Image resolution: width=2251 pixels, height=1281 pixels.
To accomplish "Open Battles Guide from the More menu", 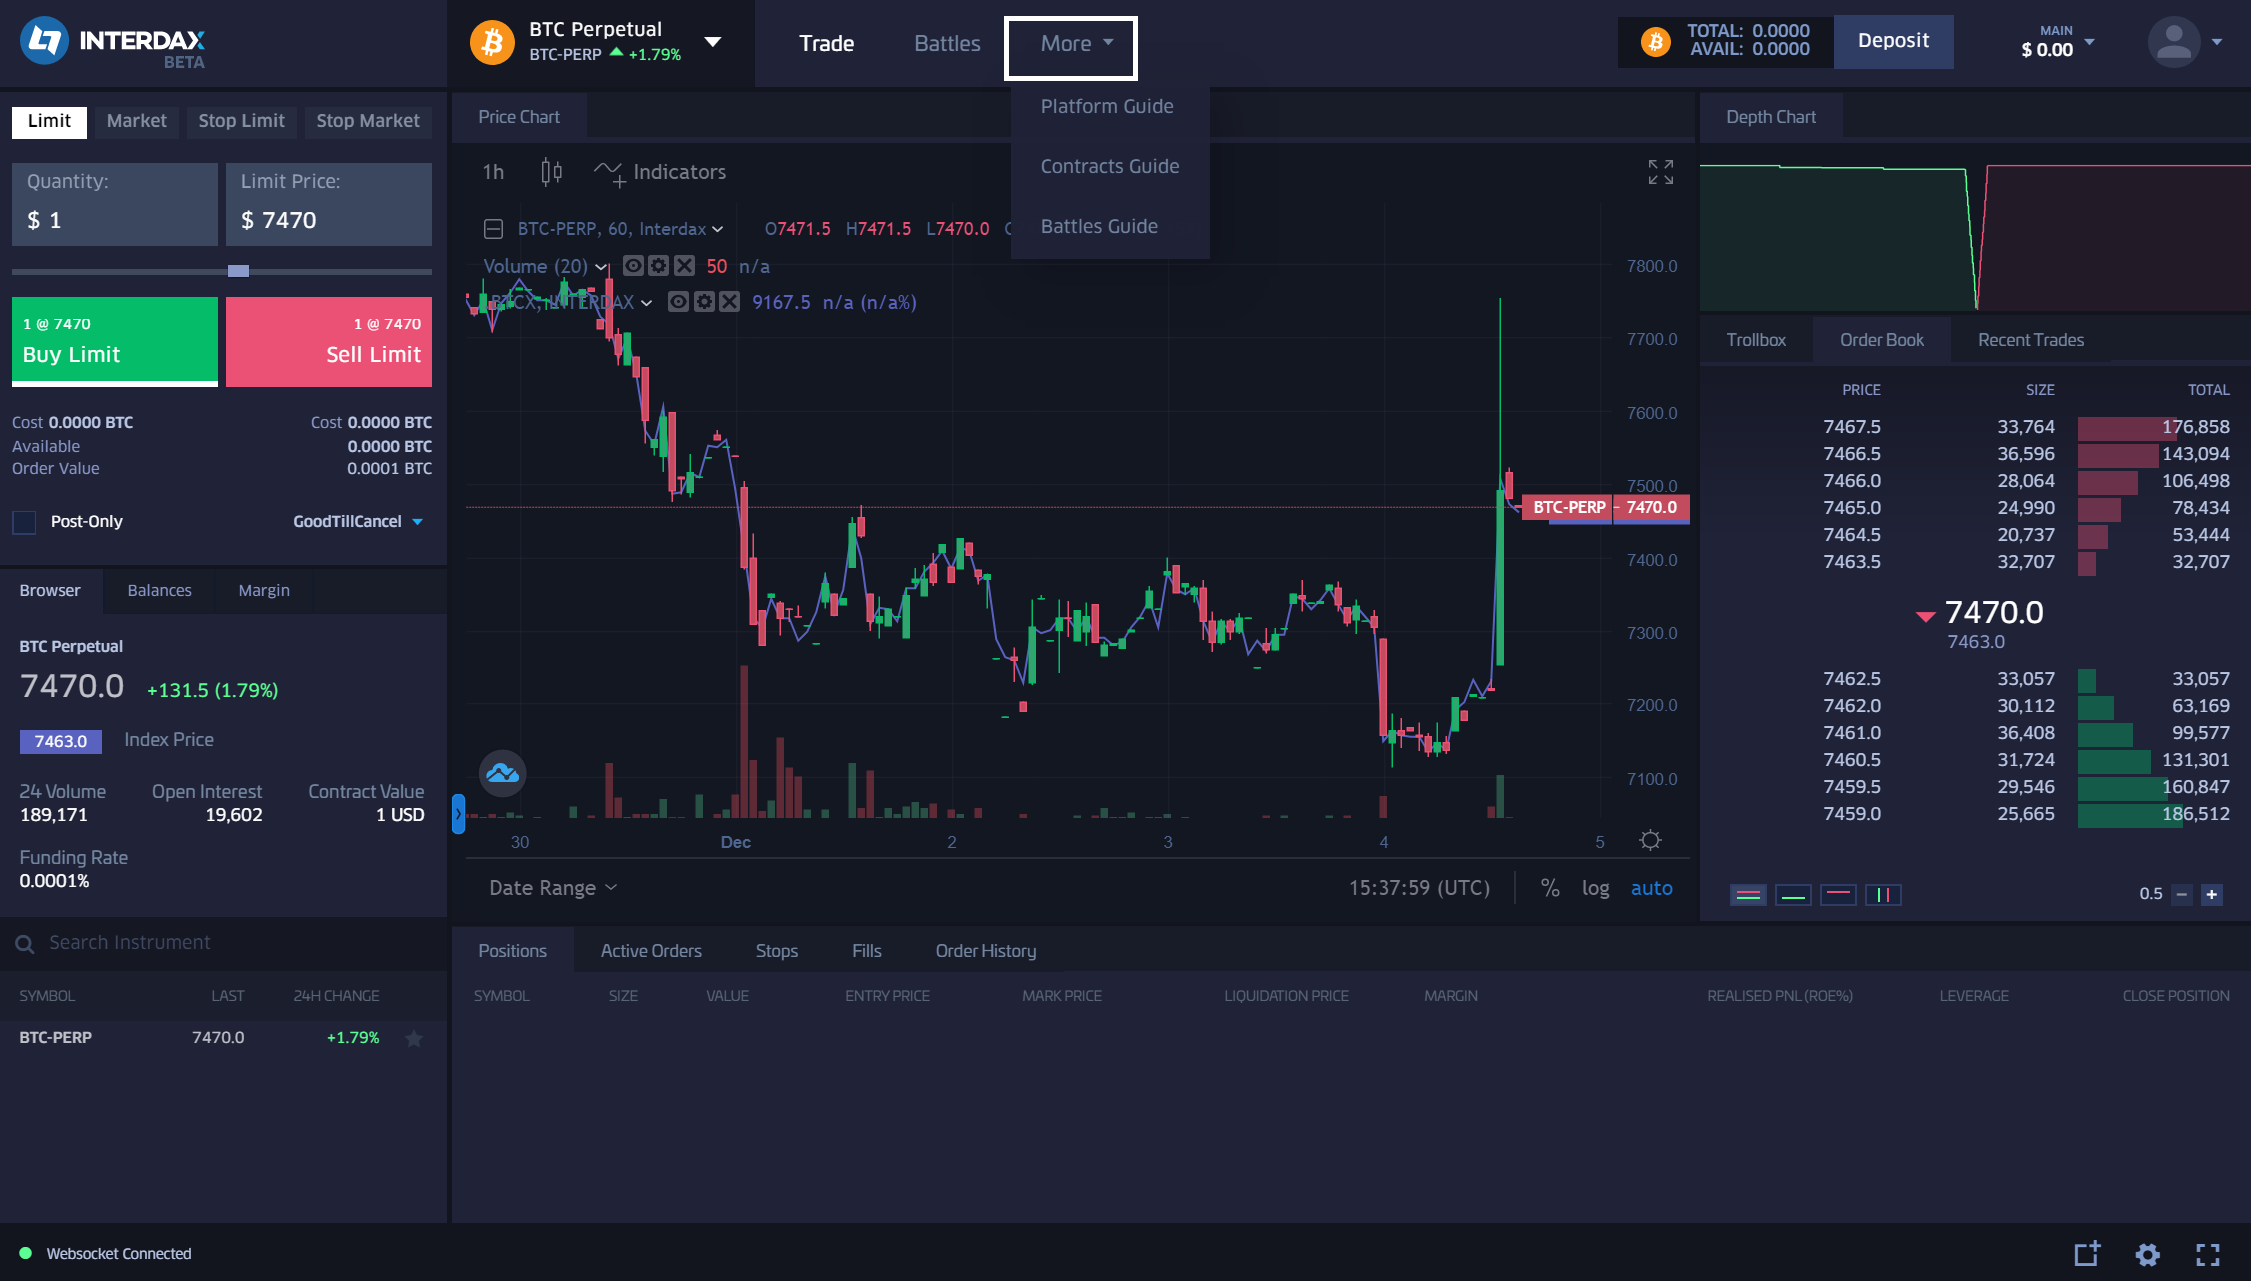I will click(x=1099, y=226).
